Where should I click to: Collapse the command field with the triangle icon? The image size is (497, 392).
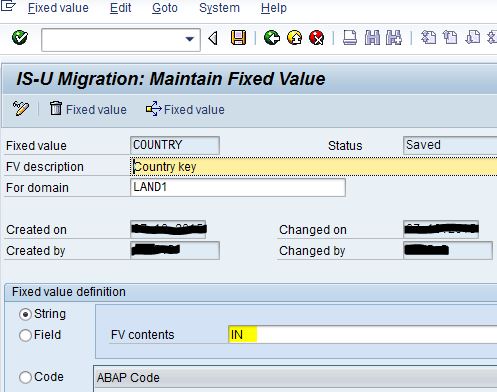tap(213, 38)
